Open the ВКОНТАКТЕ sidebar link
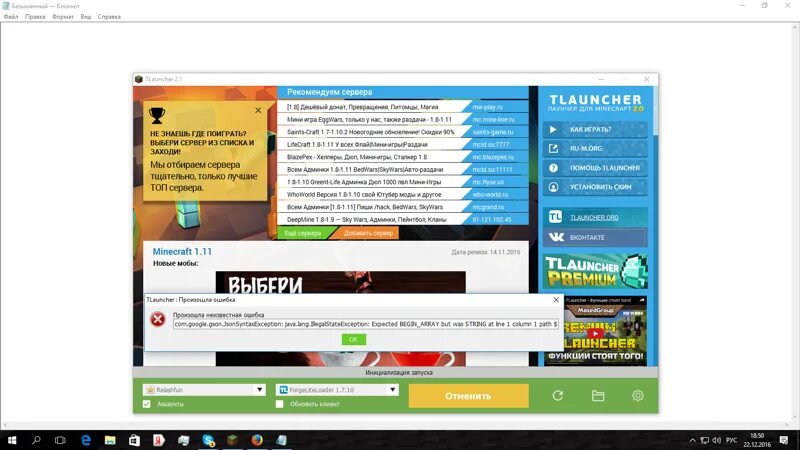This screenshot has height=450, width=800. [x=595, y=237]
